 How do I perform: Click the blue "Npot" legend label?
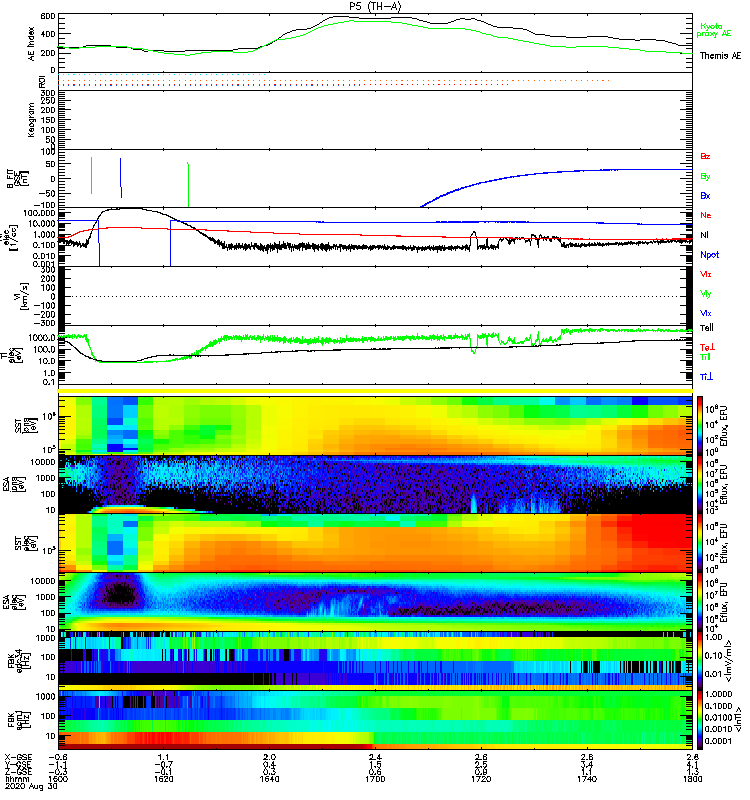(x=710, y=255)
